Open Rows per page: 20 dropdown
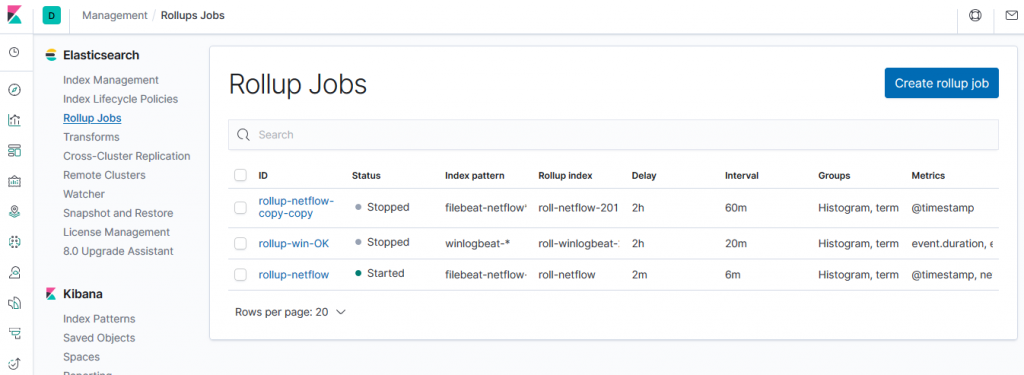Image resolution: width=1024 pixels, height=375 pixels. (x=290, y=312)
